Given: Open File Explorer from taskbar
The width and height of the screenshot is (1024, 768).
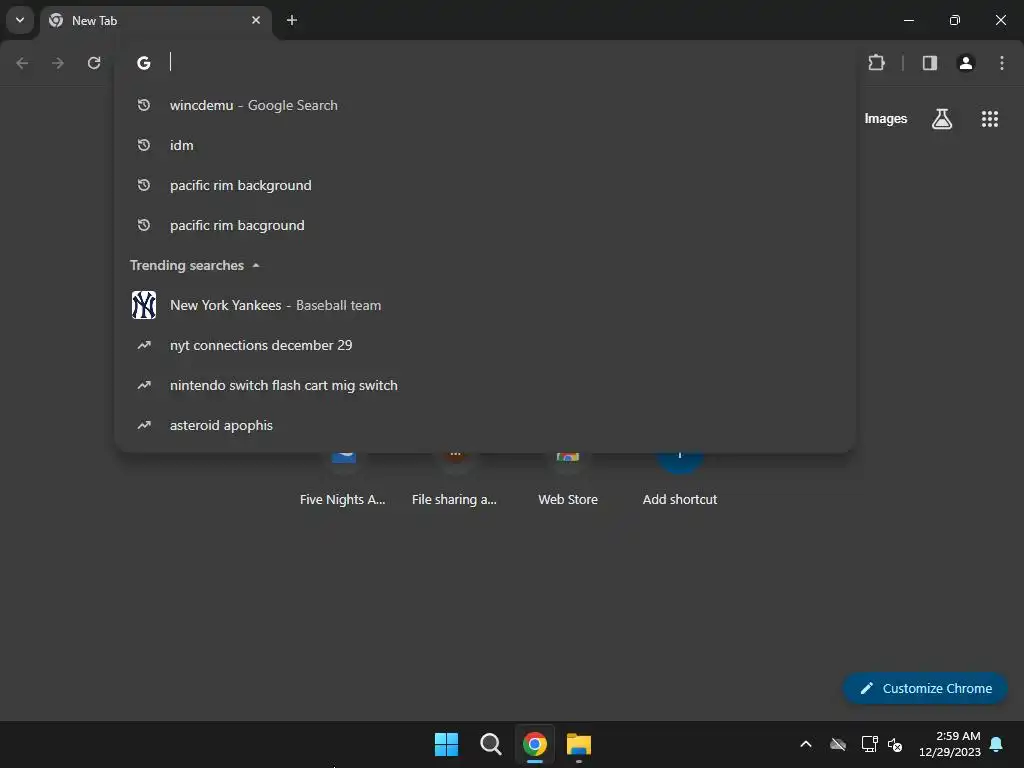Looking at the screenshot, I should [579, 744].
